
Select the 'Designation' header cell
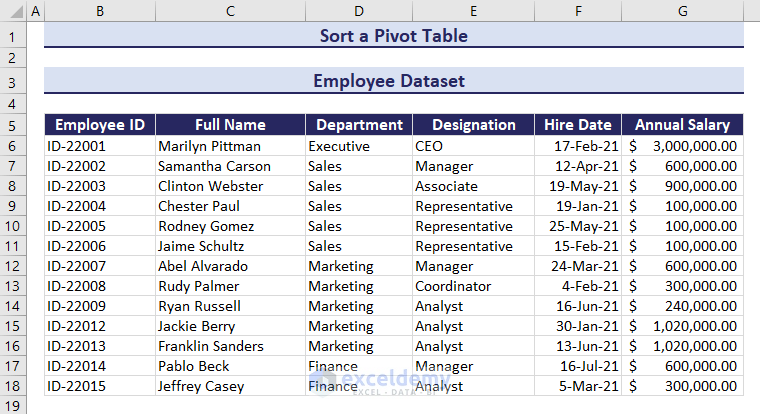tap(473, 125)
